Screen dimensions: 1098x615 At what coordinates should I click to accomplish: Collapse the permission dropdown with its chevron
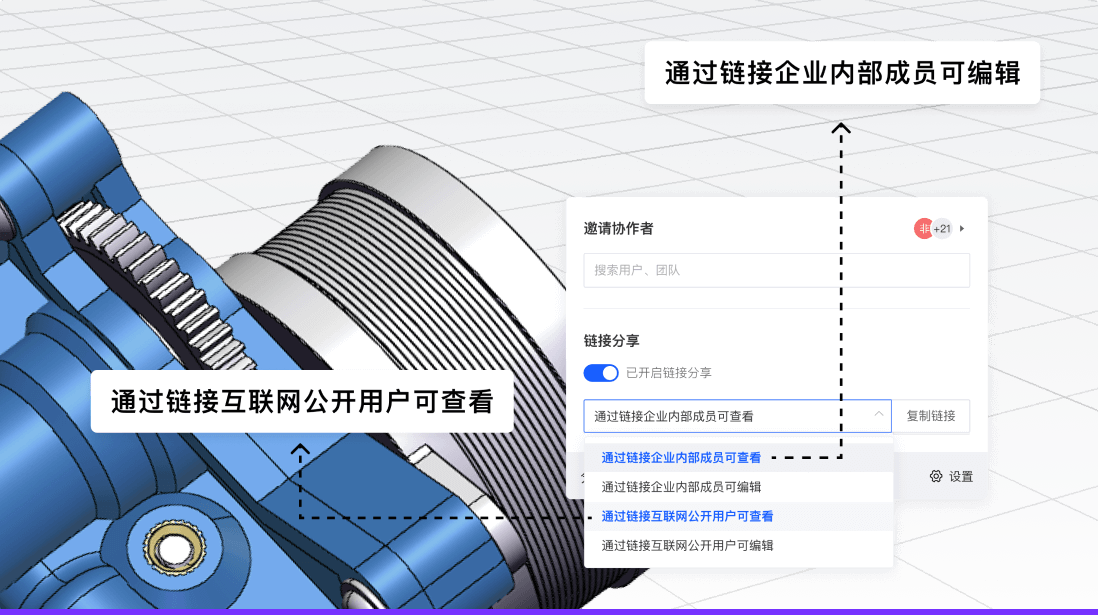pyautogui.click(x=878, y=416)
